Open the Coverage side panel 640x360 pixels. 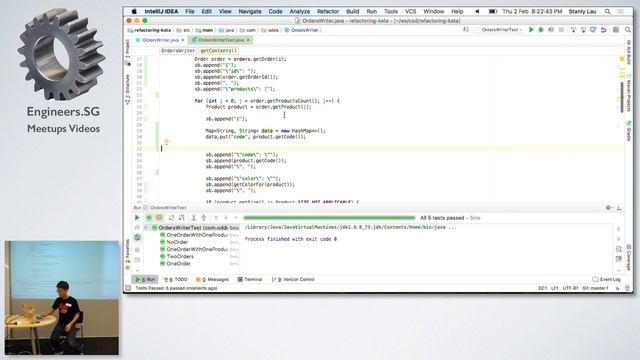point(629,257)
